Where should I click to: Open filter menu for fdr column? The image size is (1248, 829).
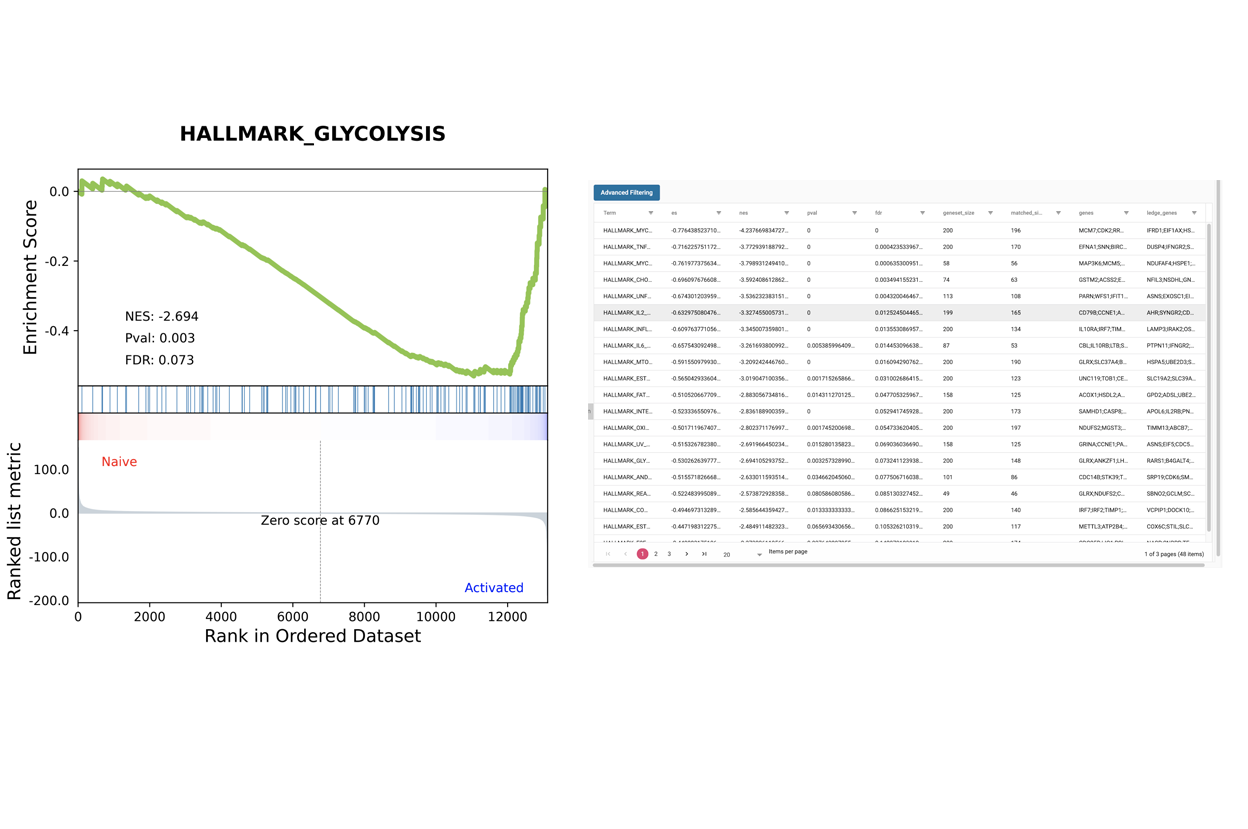[923, 213]
